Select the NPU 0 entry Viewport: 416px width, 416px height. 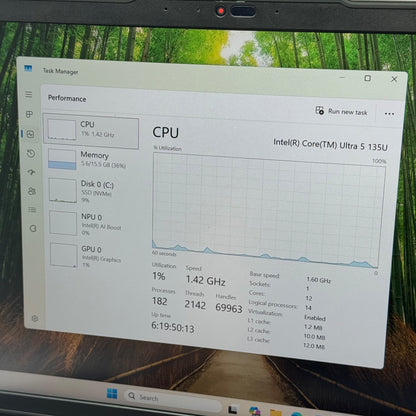[x=93, y=223]
